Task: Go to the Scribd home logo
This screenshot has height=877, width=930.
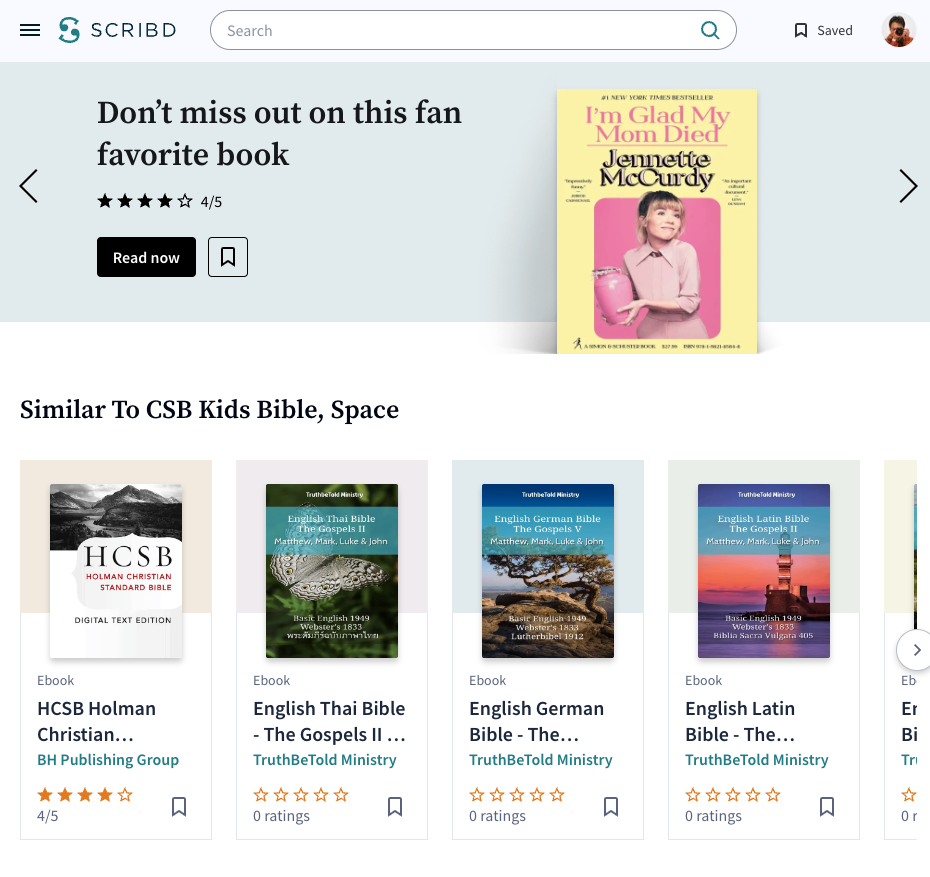Action: [x=117, y=30]
